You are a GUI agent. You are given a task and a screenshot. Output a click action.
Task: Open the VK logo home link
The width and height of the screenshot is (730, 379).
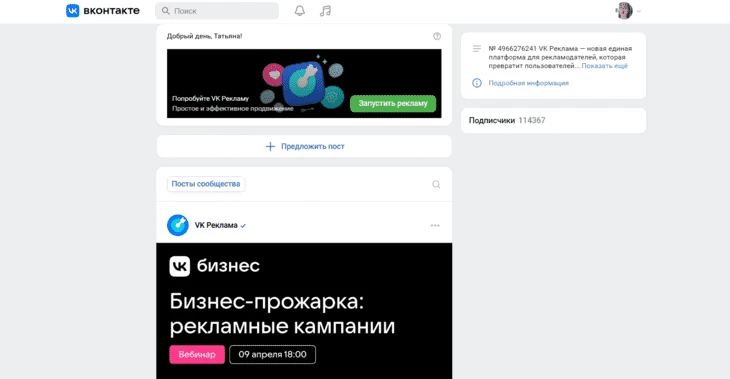coord(73,11)
